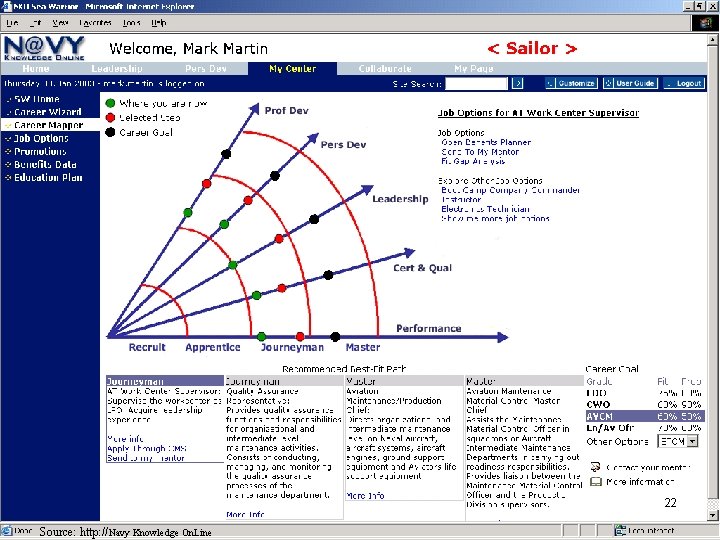720x540 pixels.
Task: Open the Fit Gap Analysis link
Action: [x=473, y=161]
